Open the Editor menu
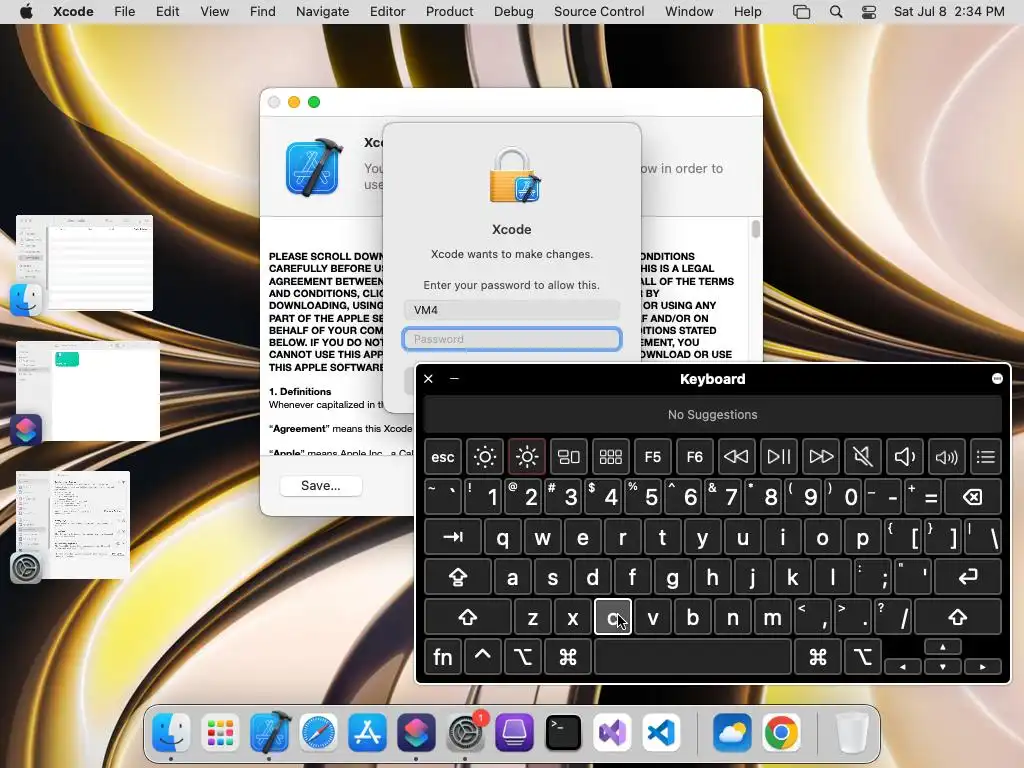 [387, 11]
